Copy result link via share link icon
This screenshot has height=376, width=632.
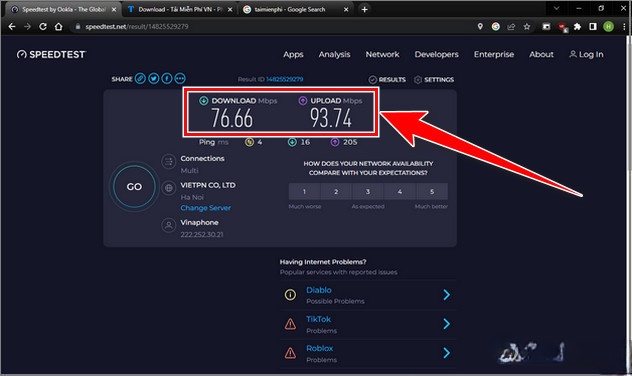click(140, 78)
